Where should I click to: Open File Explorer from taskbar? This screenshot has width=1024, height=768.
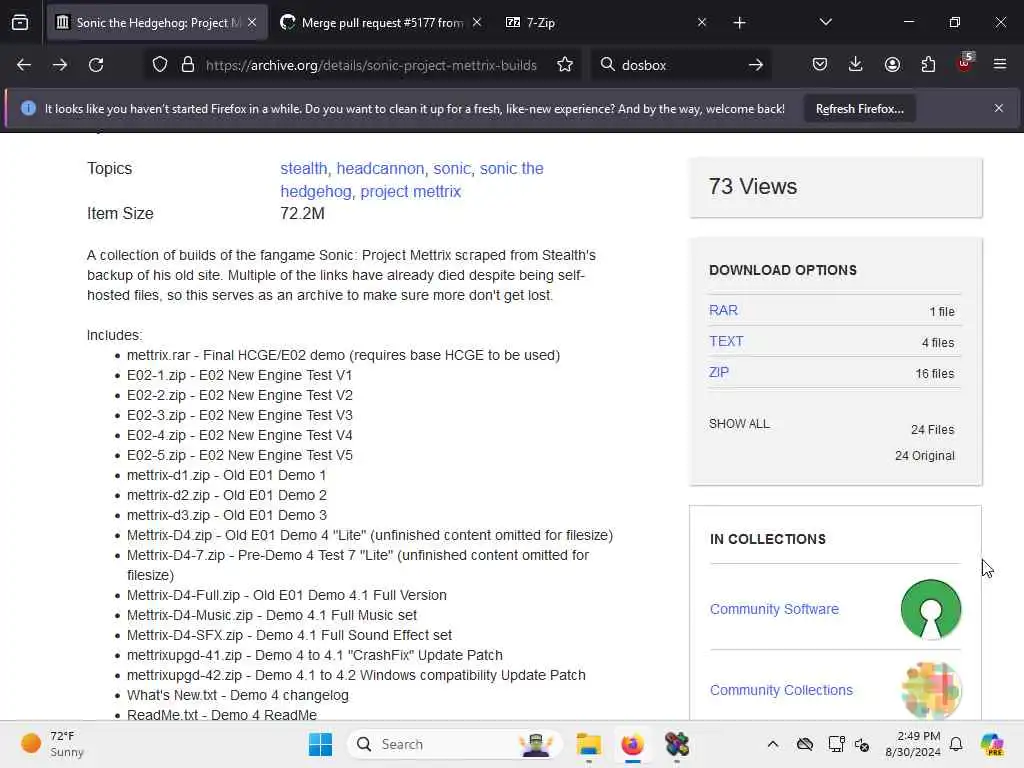tap(588, 744)
